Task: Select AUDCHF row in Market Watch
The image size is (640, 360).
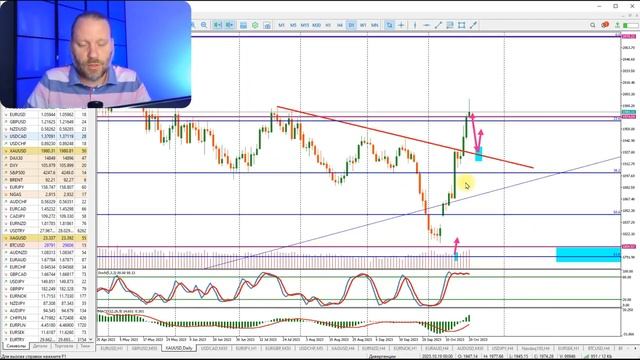Action: point(46,202)
